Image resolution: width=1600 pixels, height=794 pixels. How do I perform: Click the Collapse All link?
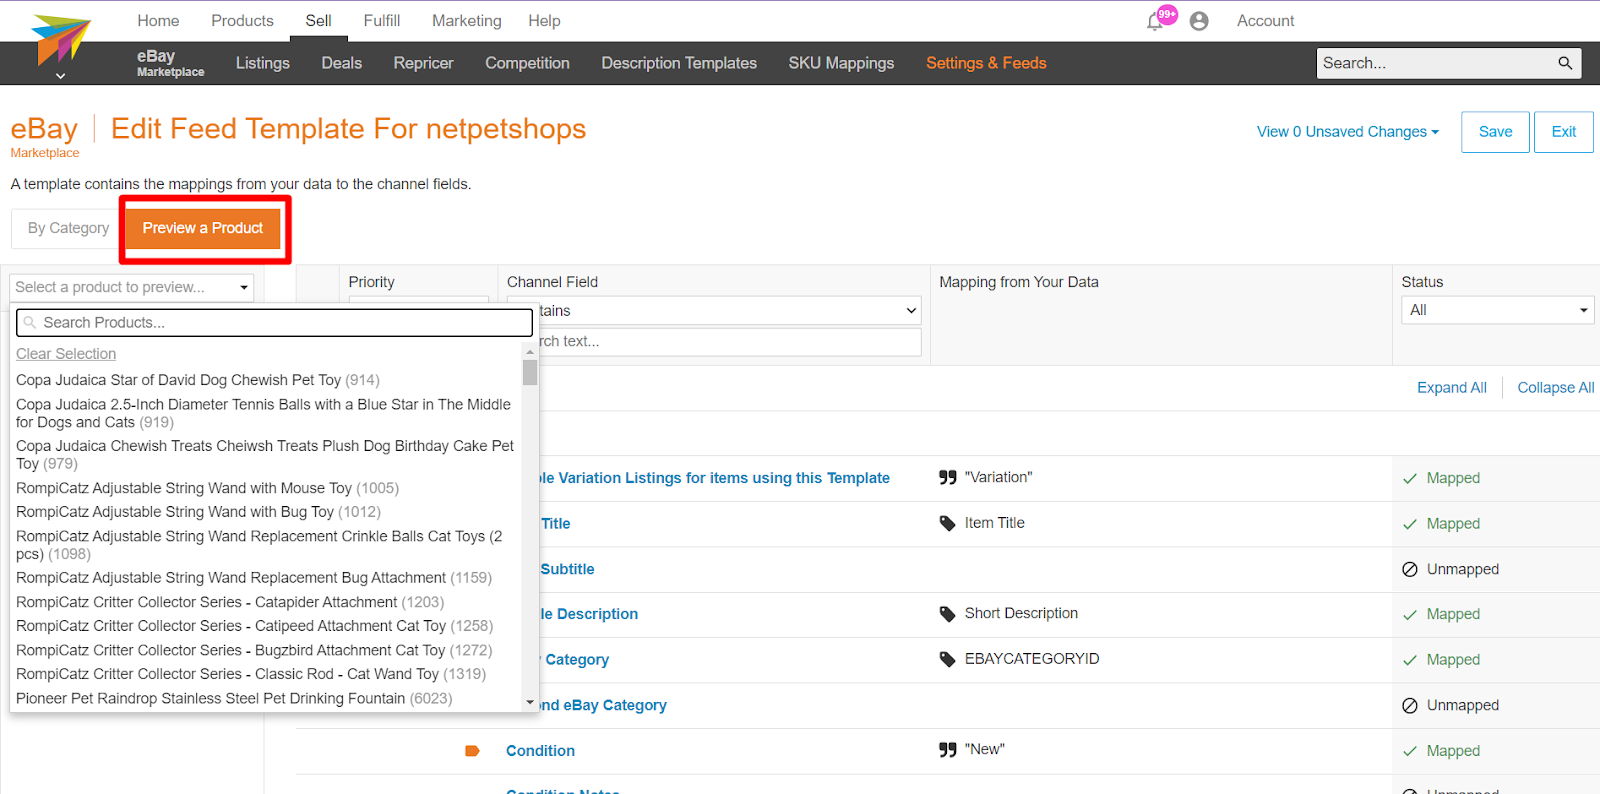1556,388
